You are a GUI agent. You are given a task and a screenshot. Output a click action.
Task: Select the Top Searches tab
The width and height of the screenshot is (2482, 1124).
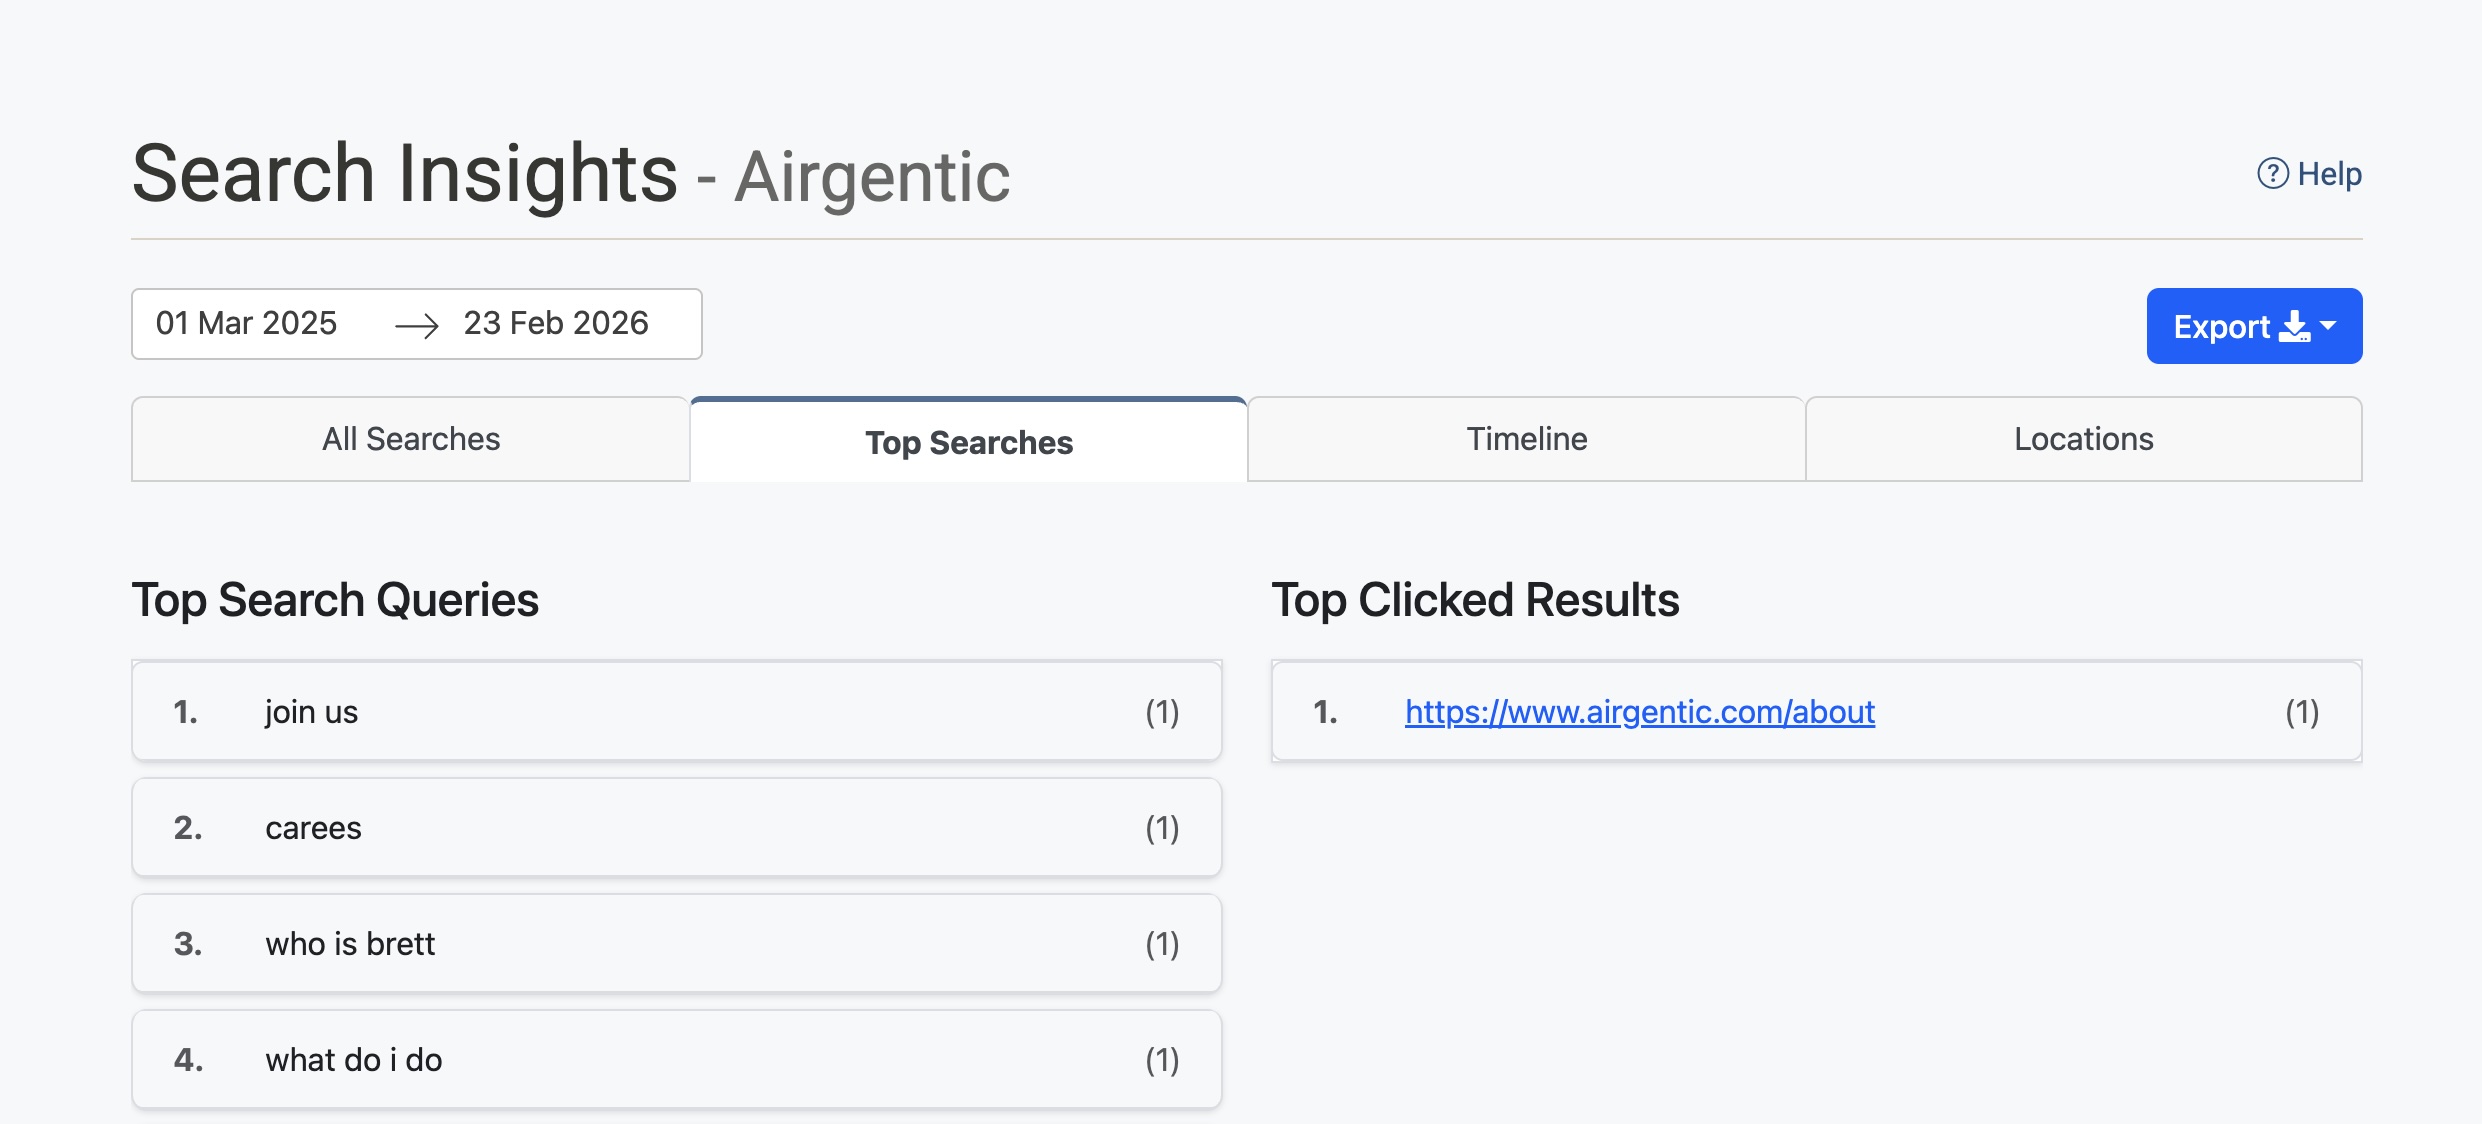(x=968, y=441)
